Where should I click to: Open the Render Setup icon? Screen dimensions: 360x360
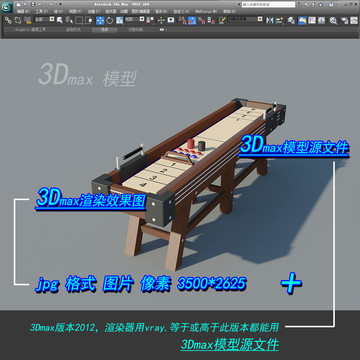click(345, 20)
